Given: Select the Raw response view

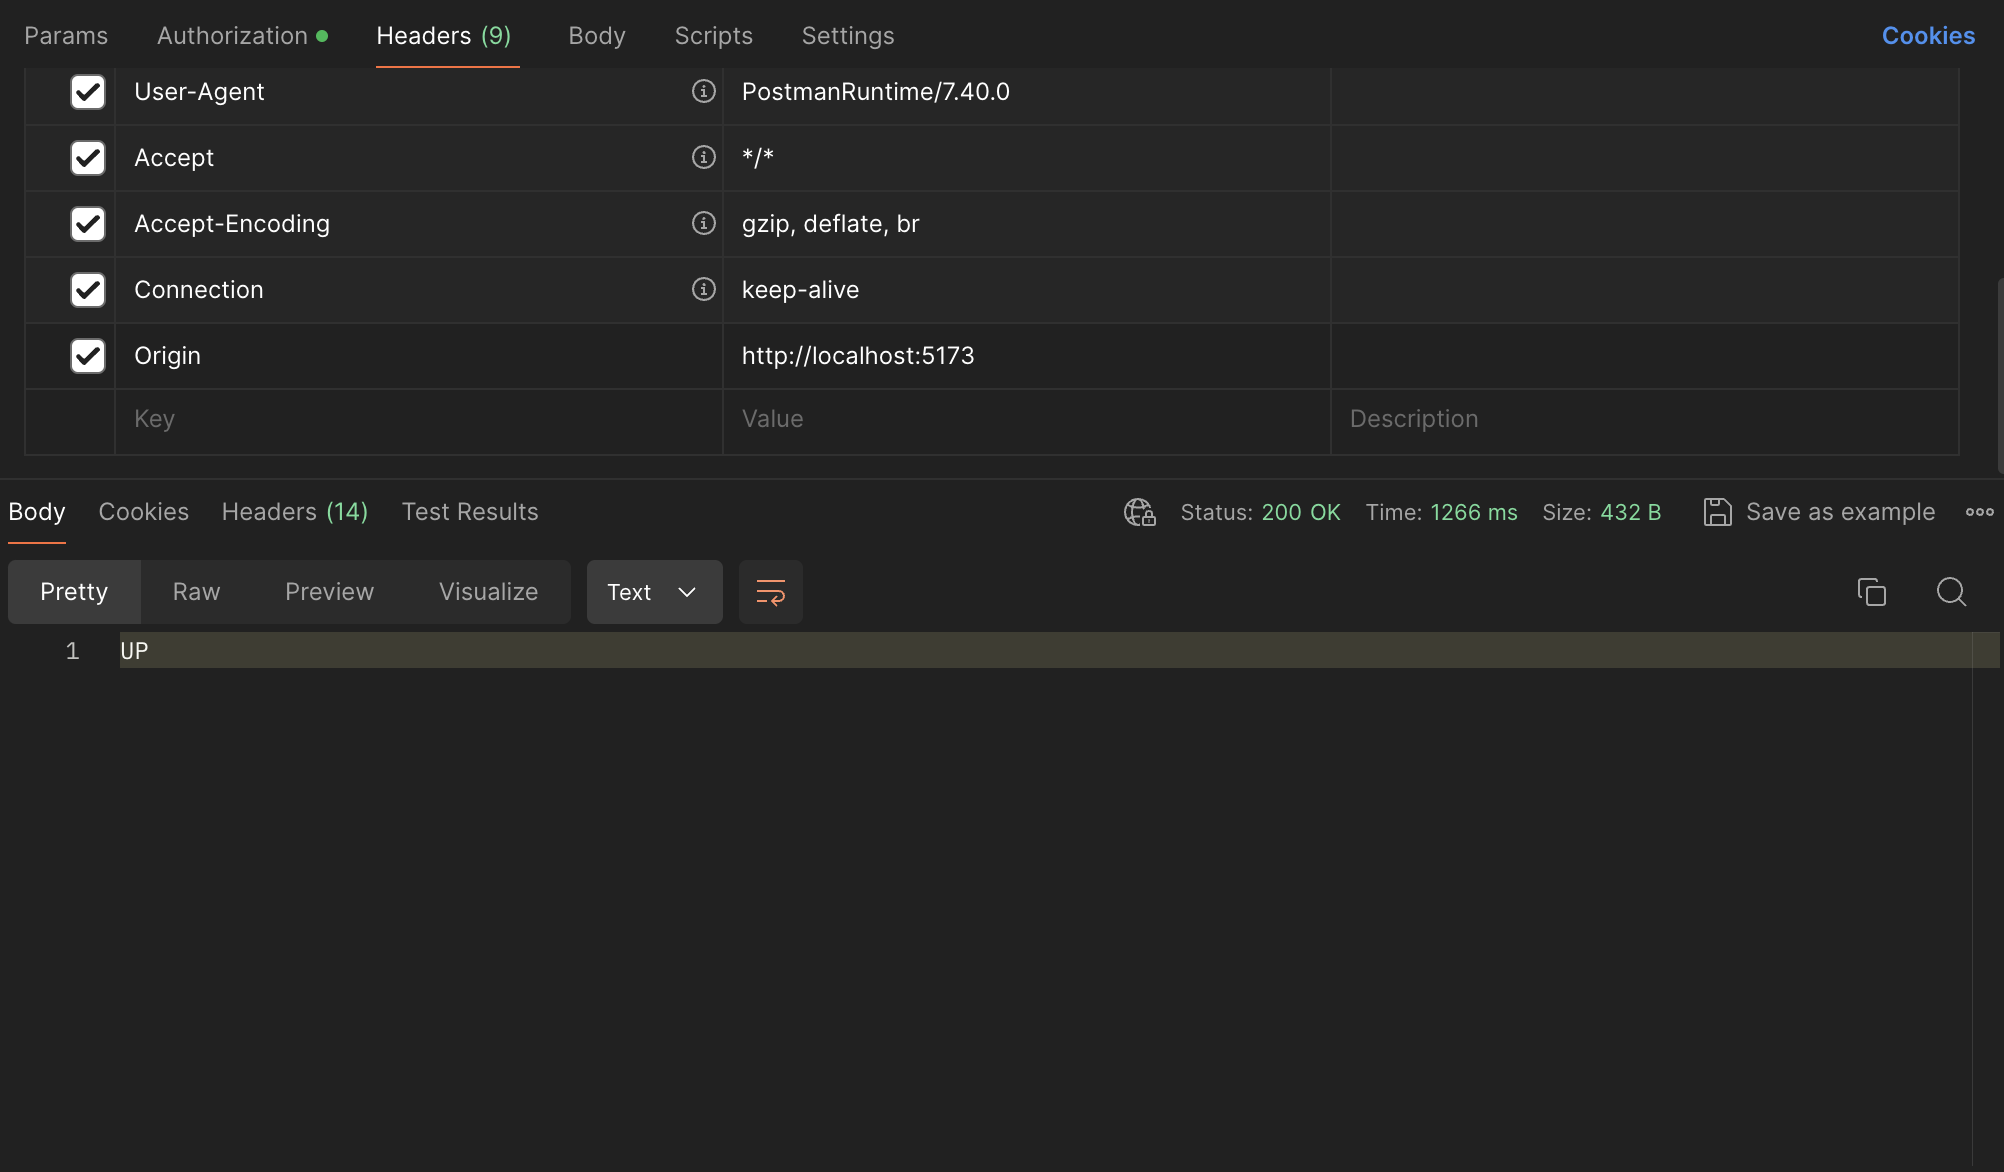Looking at the screenshot, I should (196, 592).
